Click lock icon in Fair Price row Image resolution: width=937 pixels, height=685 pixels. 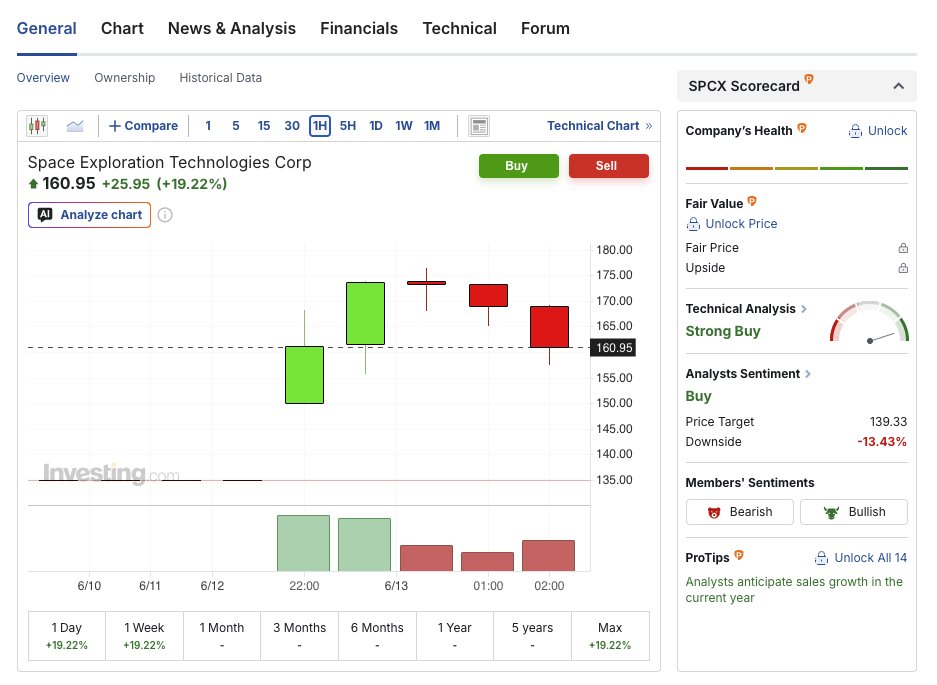[x=903, y=247]
